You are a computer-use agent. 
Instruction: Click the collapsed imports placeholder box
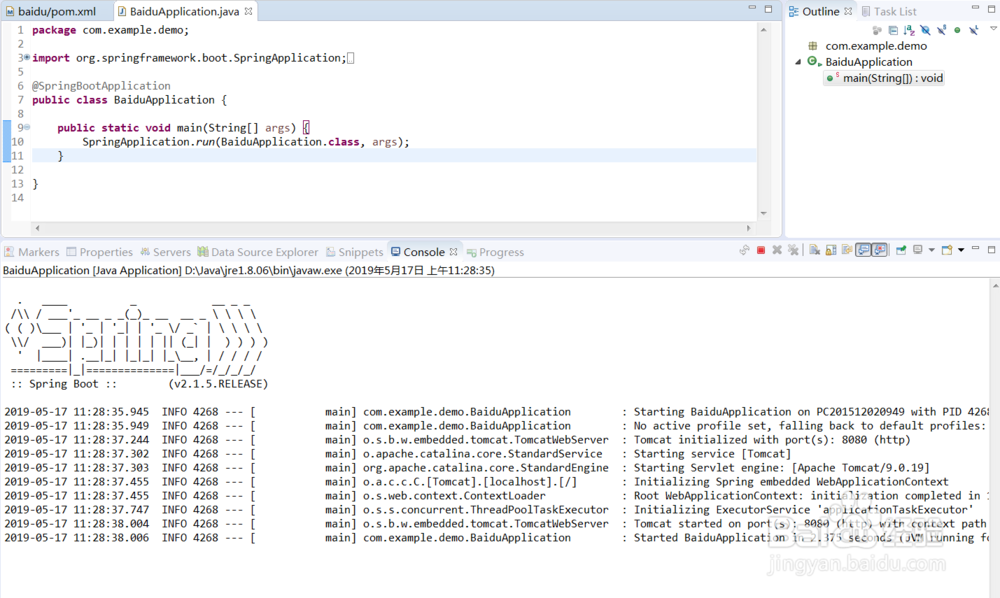click(350, 58)
